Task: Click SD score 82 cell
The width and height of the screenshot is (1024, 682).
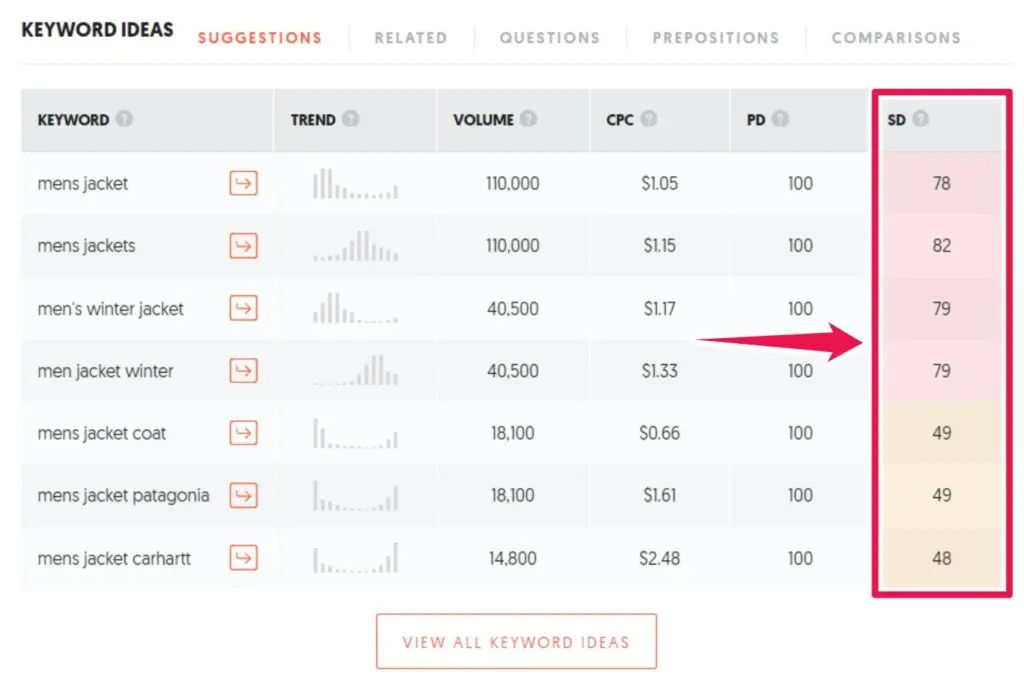Action: click(x=941, y=245)
